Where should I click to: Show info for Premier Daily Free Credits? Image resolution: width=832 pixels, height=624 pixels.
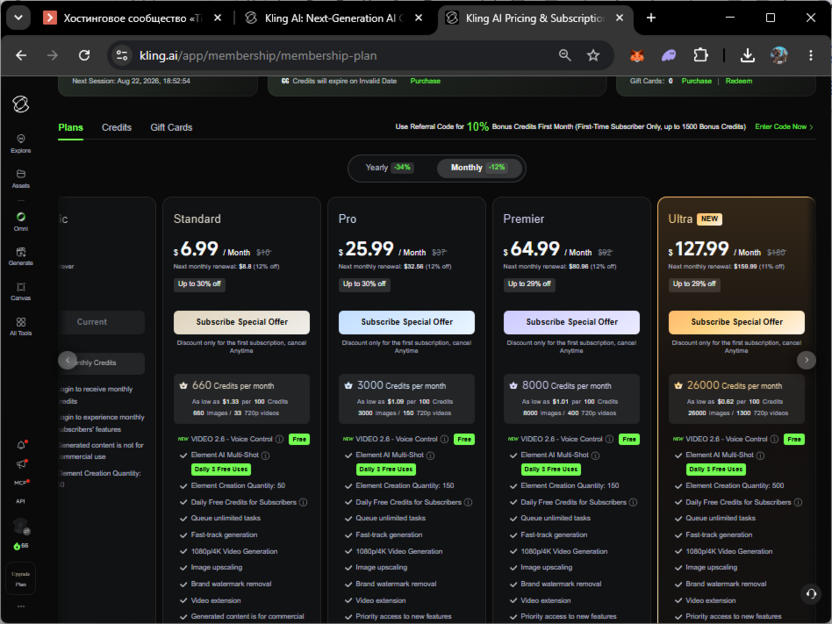[633, 502]
